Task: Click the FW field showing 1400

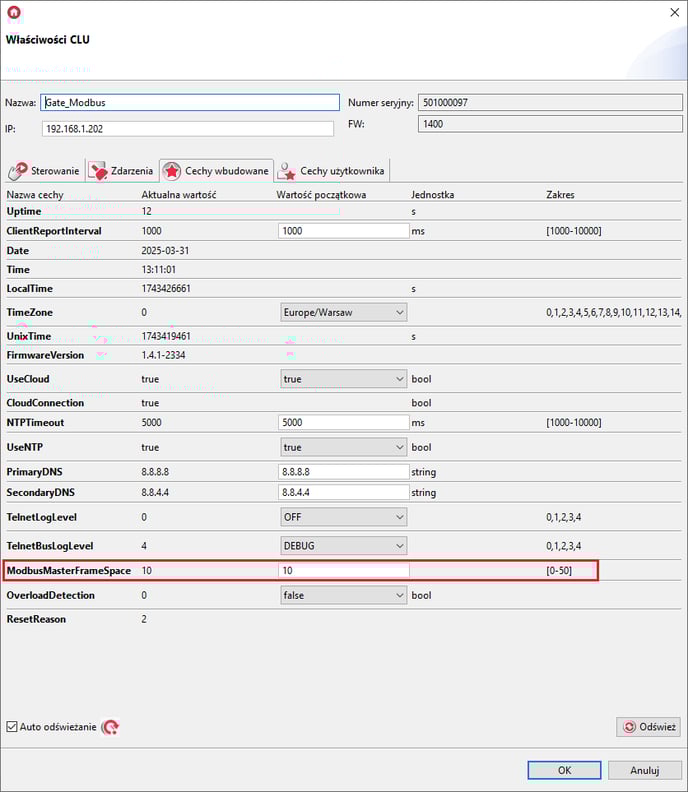Action: [551, 124]
